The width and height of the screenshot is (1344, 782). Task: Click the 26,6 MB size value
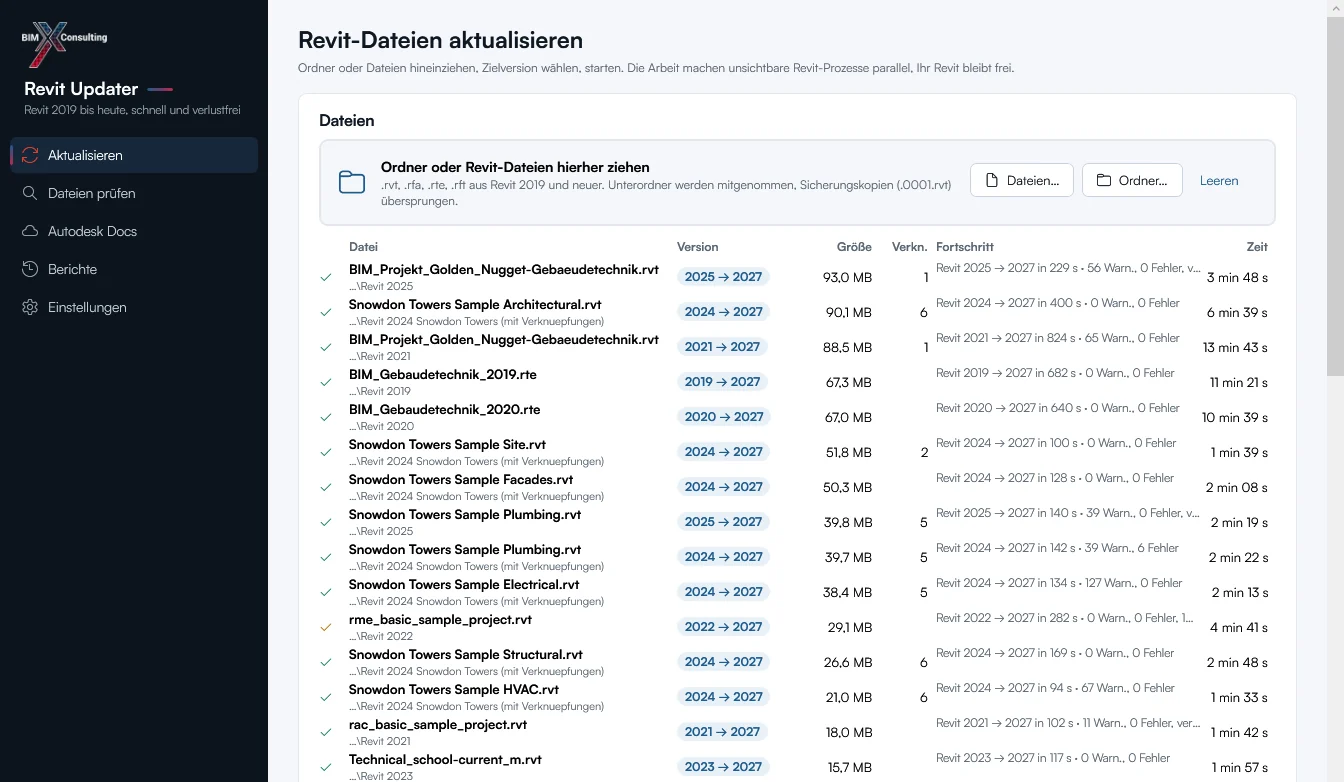click(x=848, y=662)
